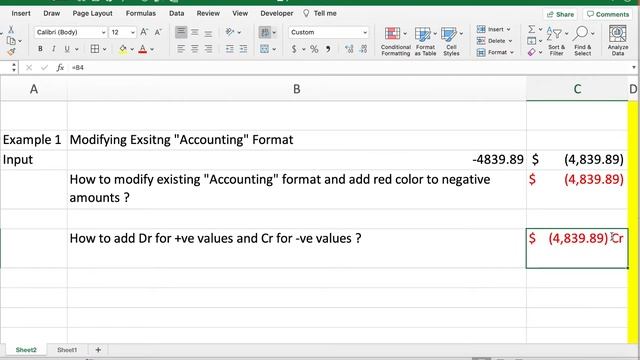Toggle Top Align

pos(181,32)
